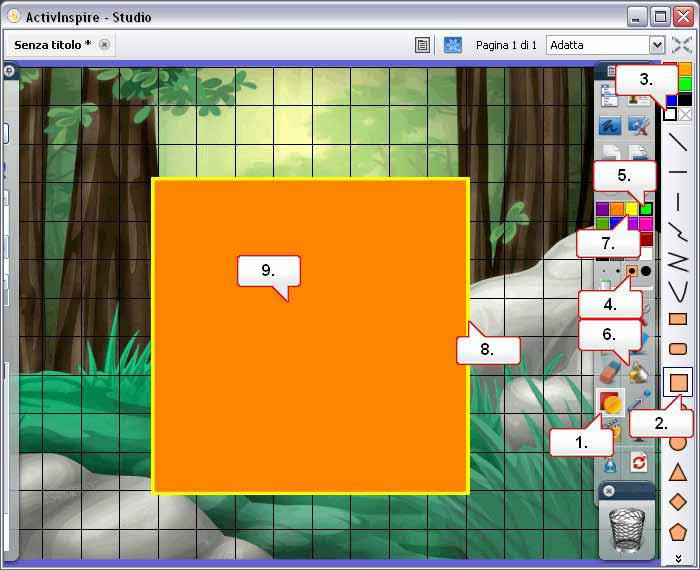The height and width of the screenshot is (570, 700).
Task: Select the no-fill crossed box
Action: (x=685, y=114)
